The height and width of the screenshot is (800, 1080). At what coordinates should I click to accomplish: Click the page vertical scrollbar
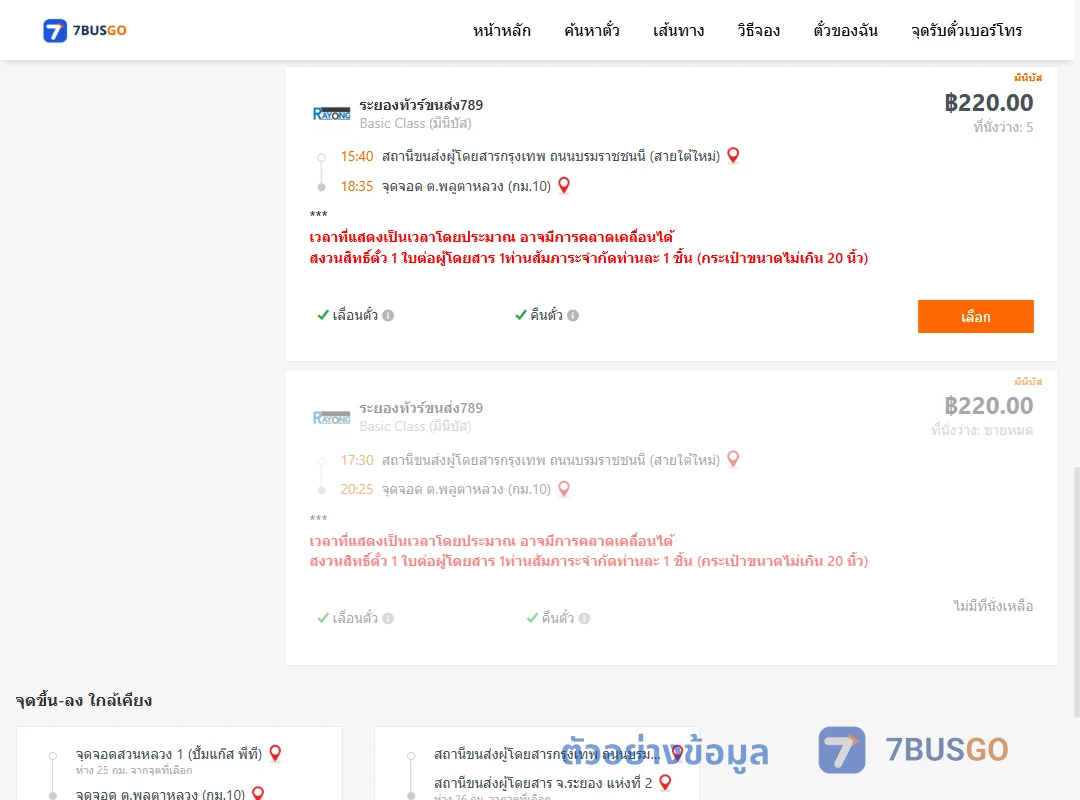tap(1077, 593)
